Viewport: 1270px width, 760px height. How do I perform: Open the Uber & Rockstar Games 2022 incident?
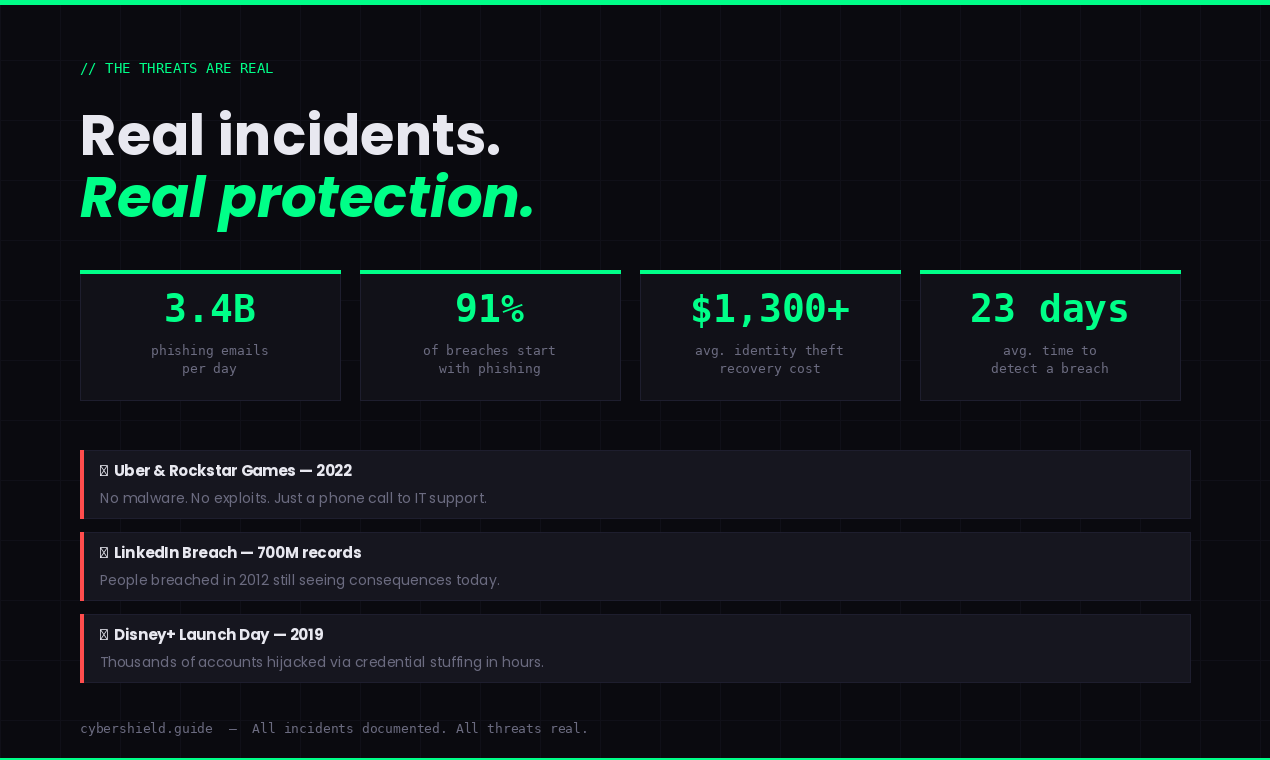pos(635,484)
